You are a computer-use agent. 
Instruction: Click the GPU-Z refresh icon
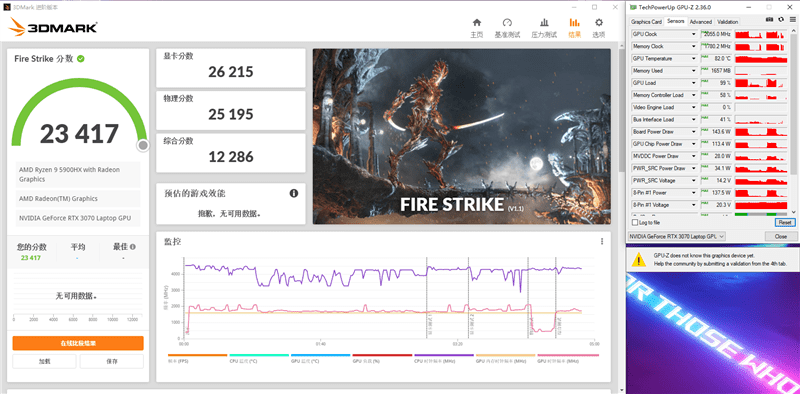[x=781, y=19]
